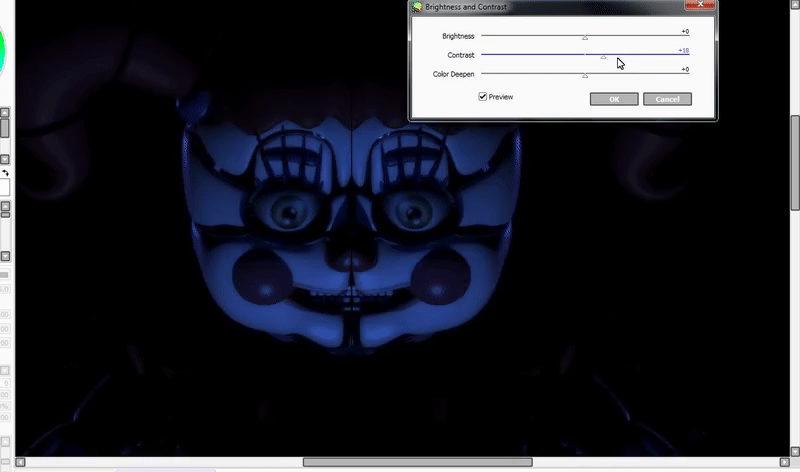
Task: Click the upper left panel scroll down arrow
Action: 5,159
